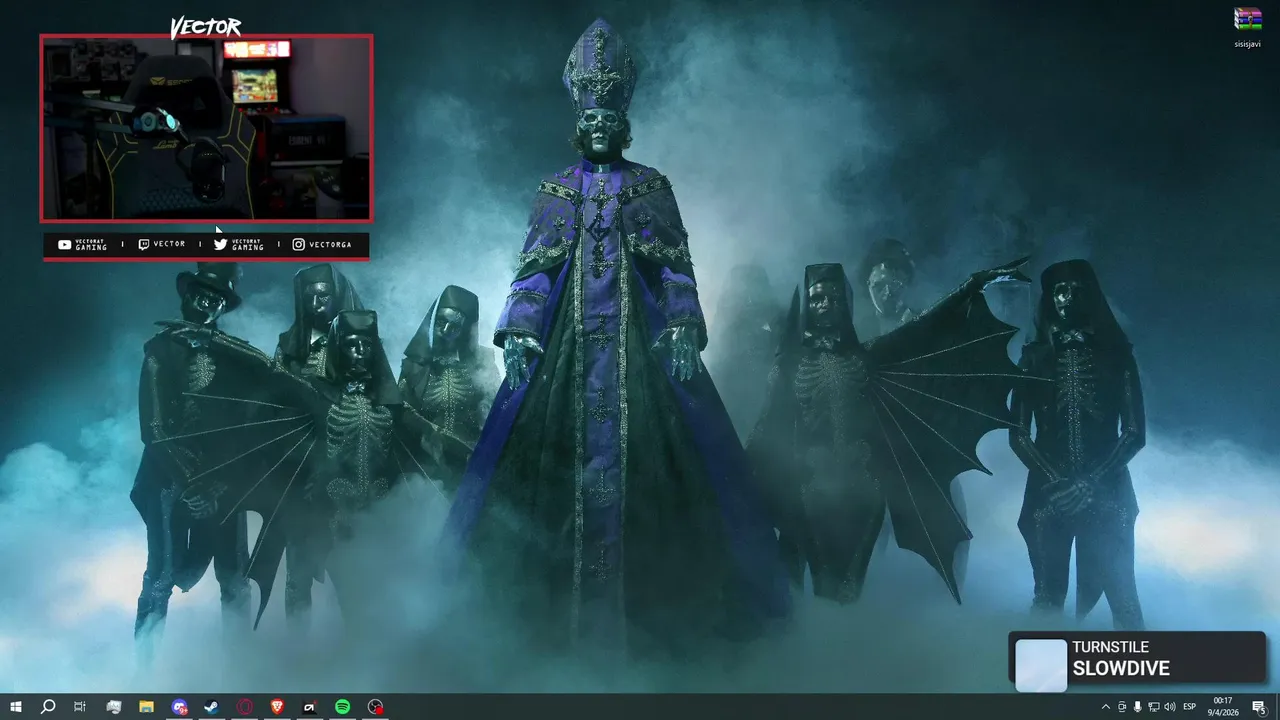Click the Meet Now camera tray icon
This screenshot has width=1280, height=720.
coord(1121,707)
